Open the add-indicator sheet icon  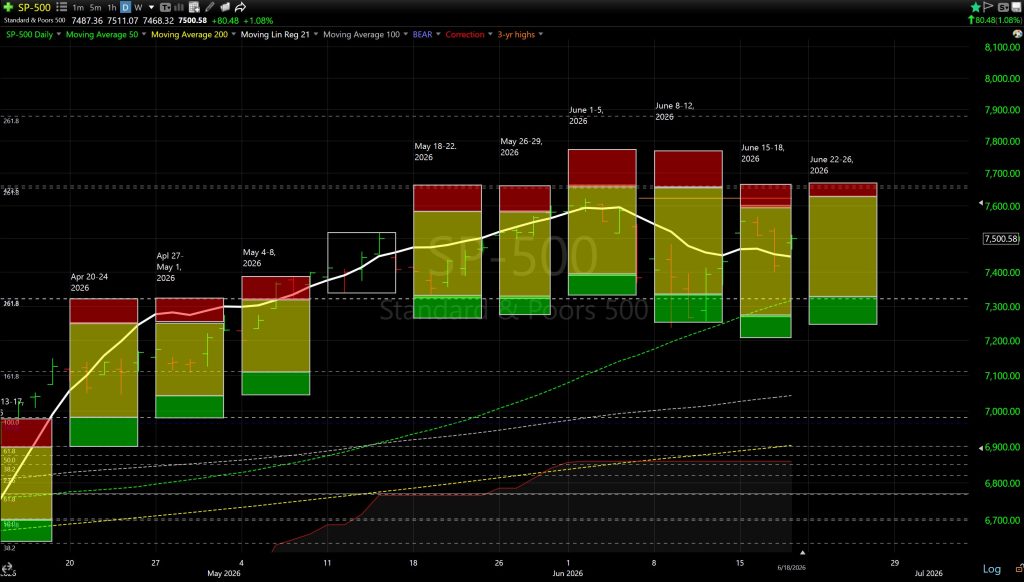(x=195, y=7)
